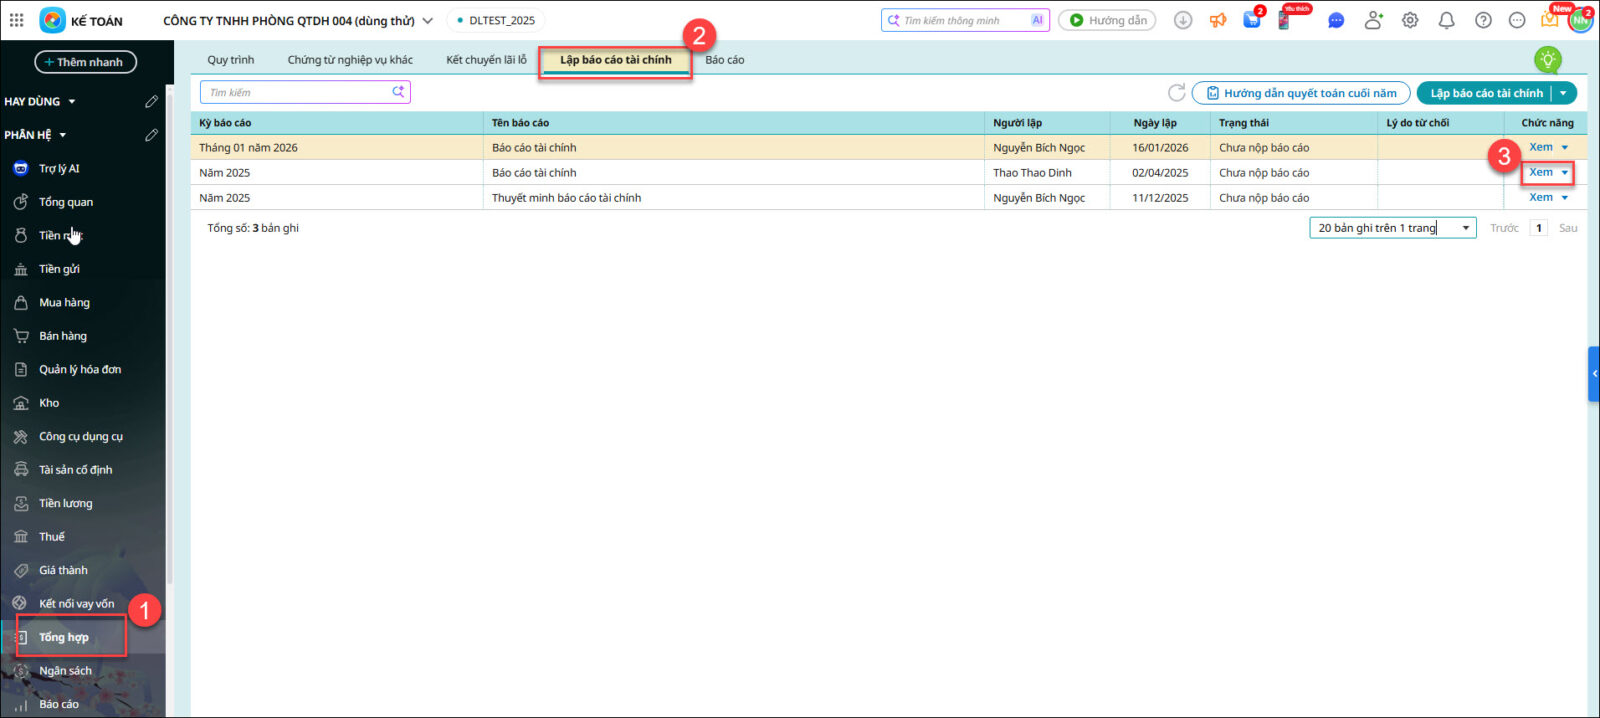Expand the company name dropdown chevron
This screenshot has width=1600, height=718.
click(428, 20)
